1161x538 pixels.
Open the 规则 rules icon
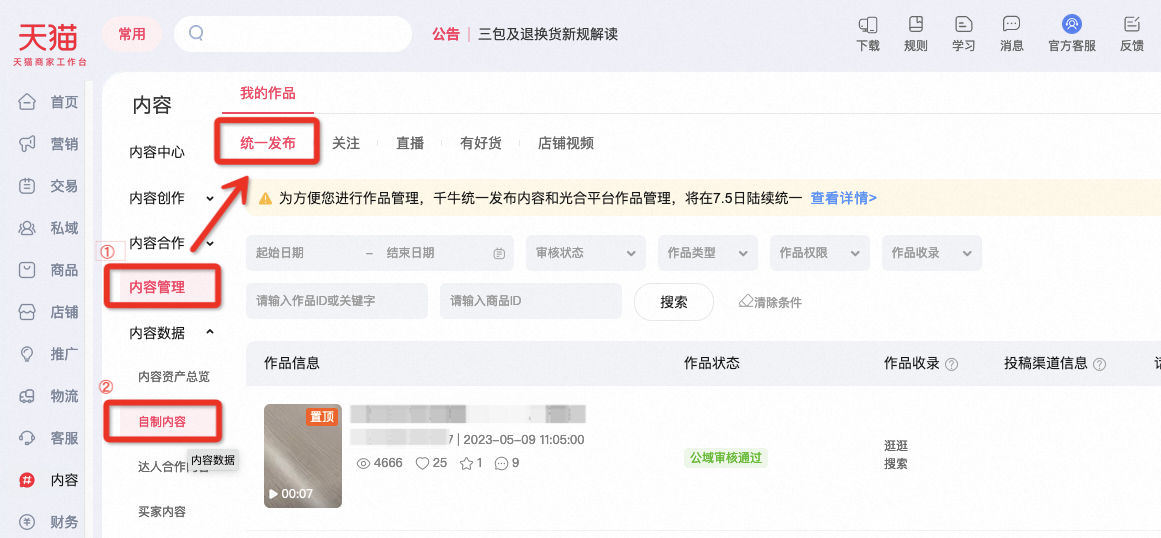tap(916, 24)
